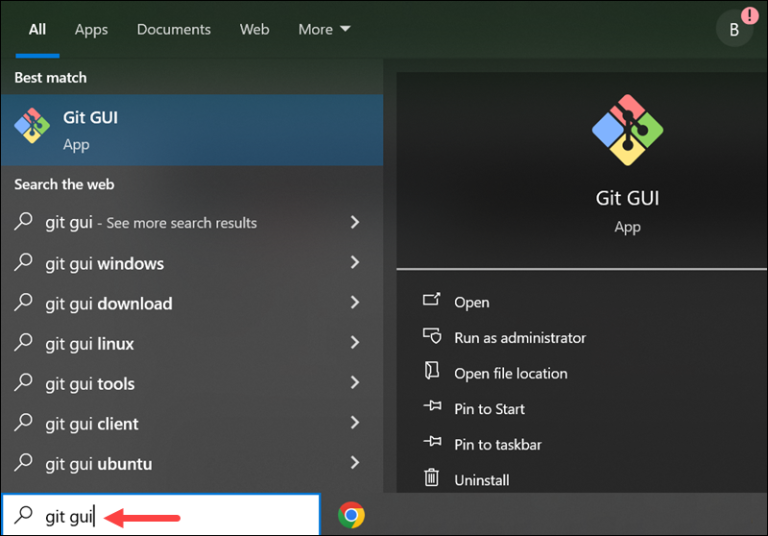Image resolution: width=768 pixels, height=536 pixels.
Task: Switch to the Documents tab
Action: coord(174,29)
